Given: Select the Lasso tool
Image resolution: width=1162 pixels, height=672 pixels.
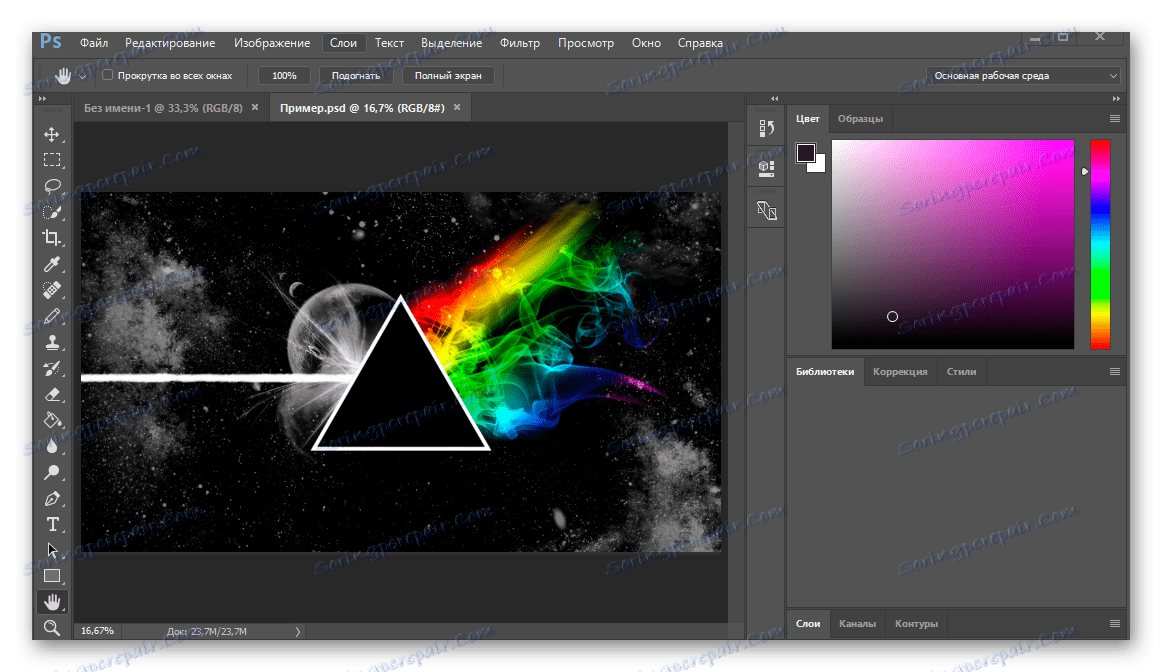Looking at the screenshot, I should pos(52,186).
